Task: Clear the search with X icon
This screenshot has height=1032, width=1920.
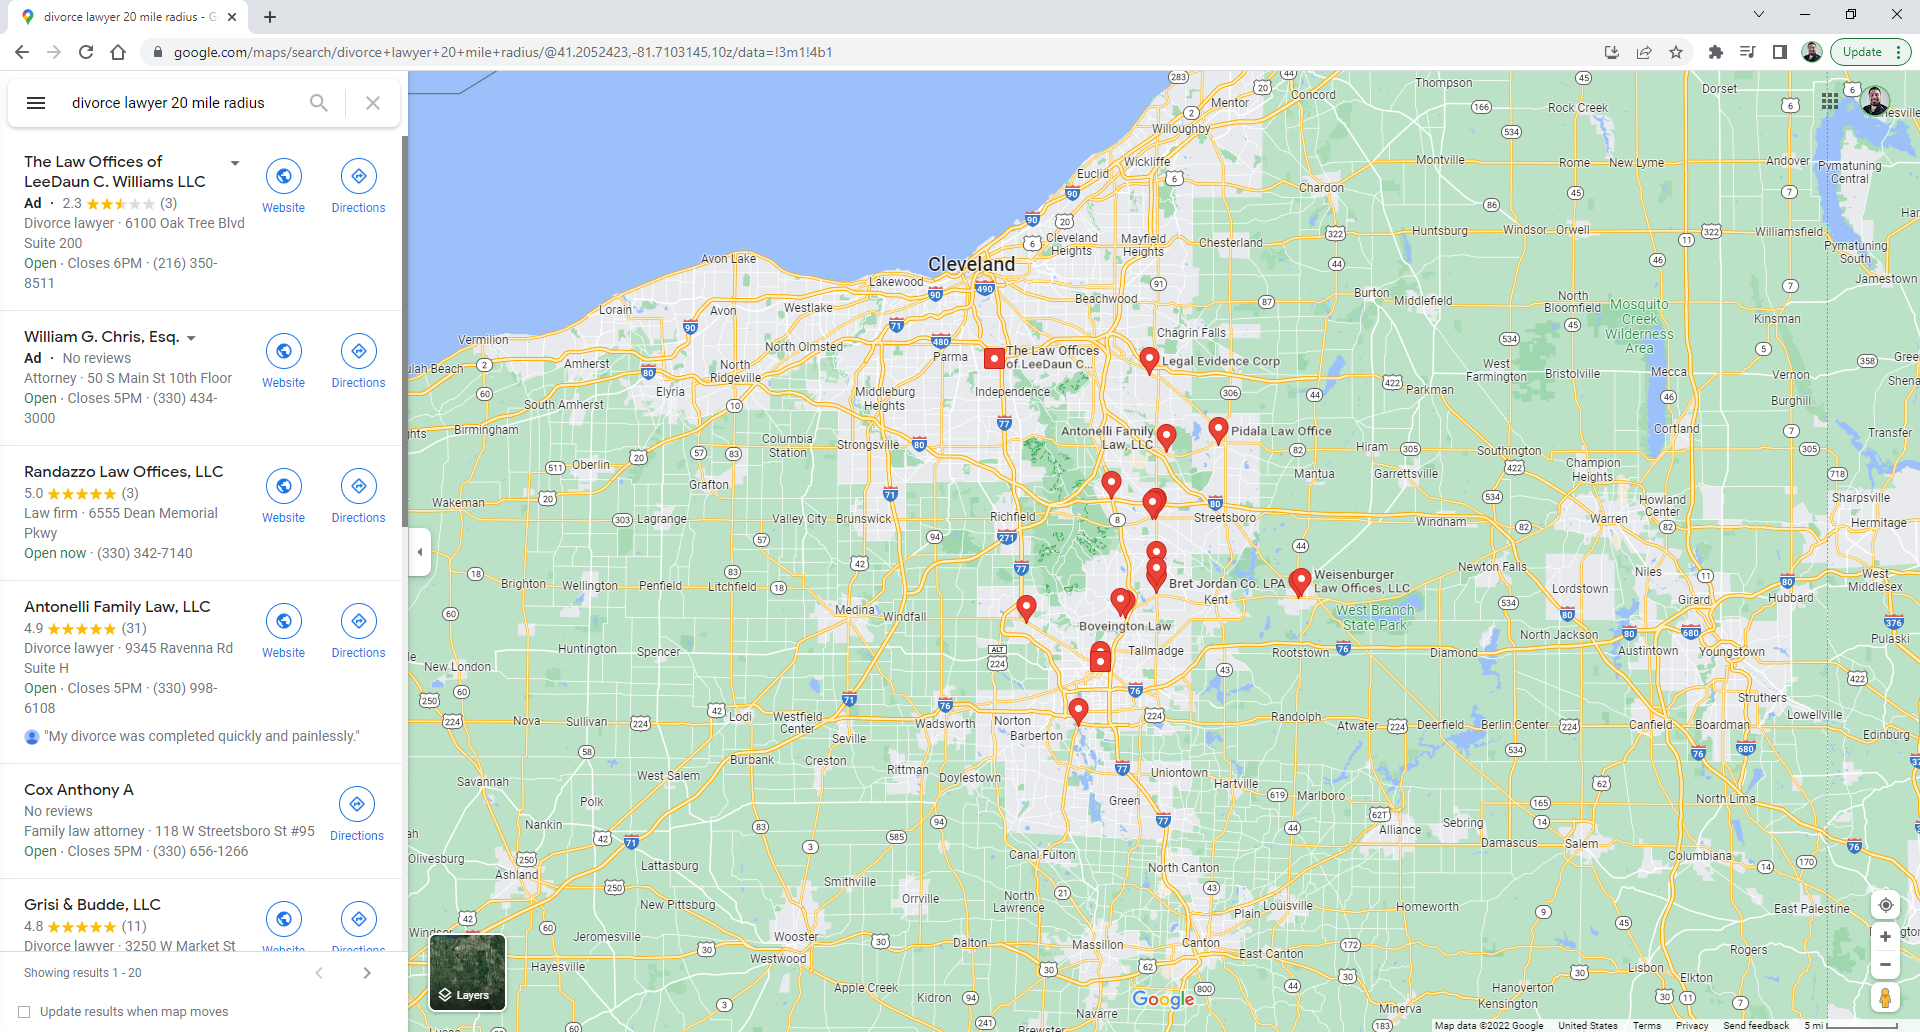Action: (x=373, y=103)
